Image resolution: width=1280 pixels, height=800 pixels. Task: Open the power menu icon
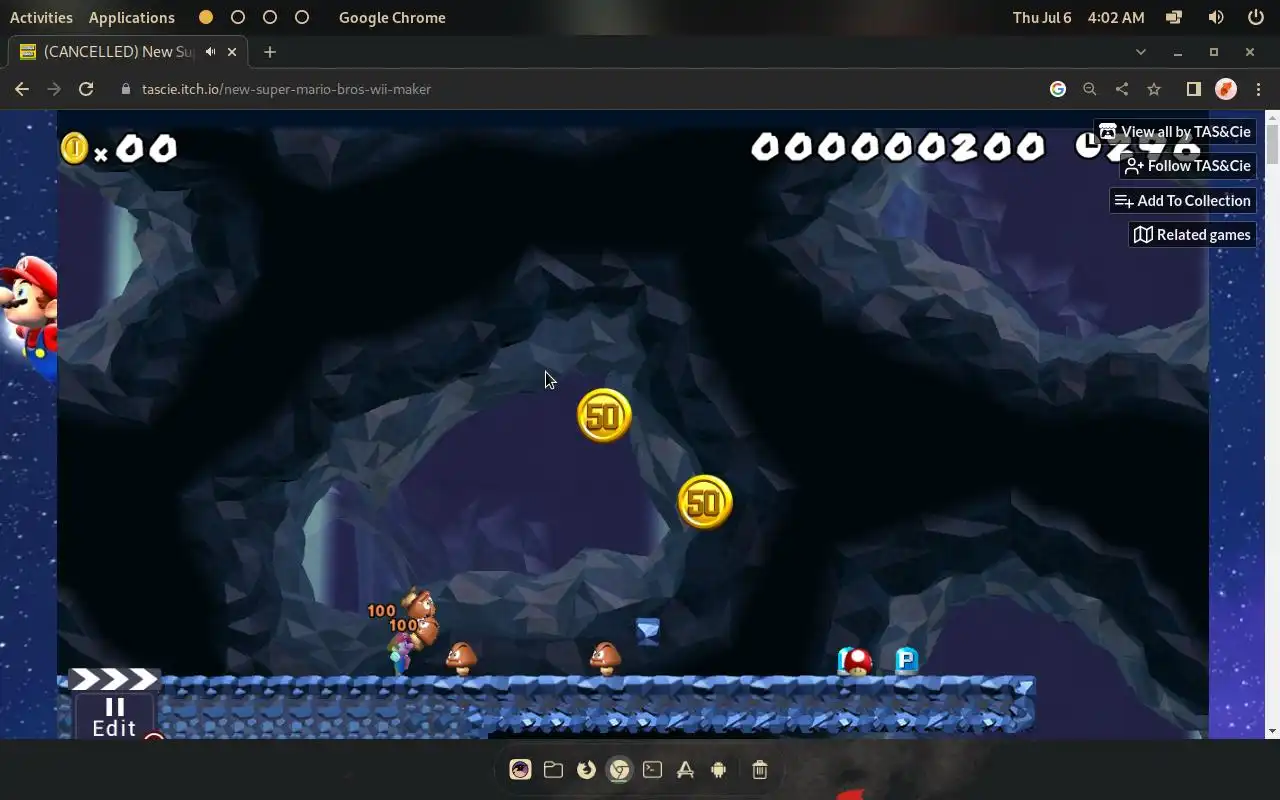point(1256,17)
